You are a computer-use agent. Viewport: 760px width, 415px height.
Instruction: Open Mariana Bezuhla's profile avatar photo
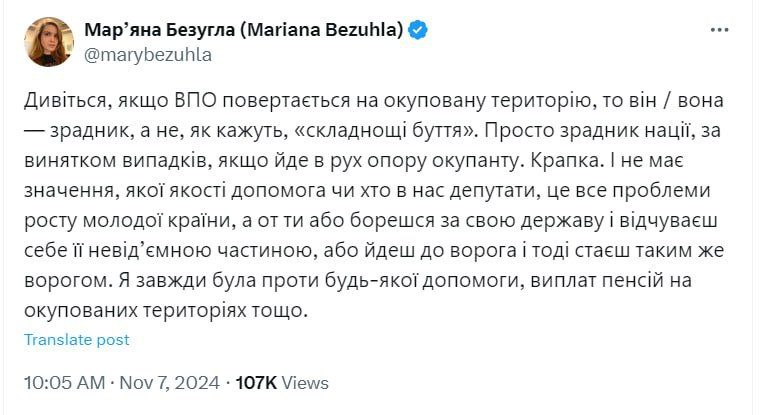pos(49,42)
